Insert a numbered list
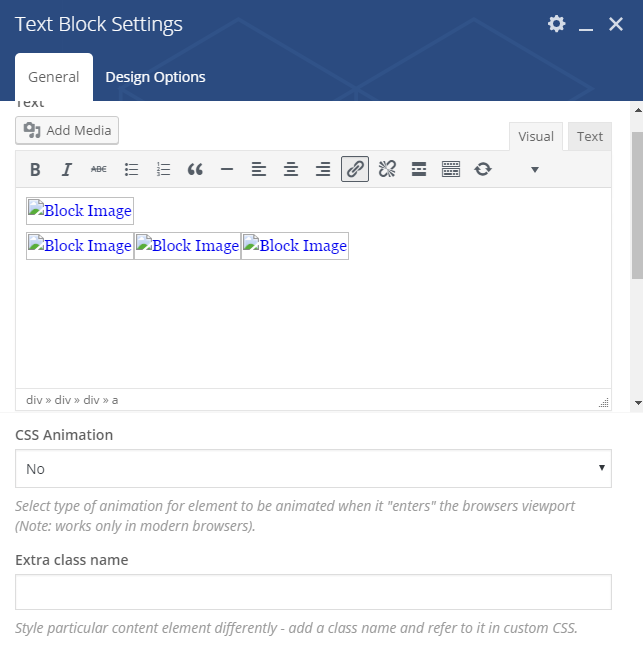This screenshot has width=643, height=651. [x=163, y=169]
